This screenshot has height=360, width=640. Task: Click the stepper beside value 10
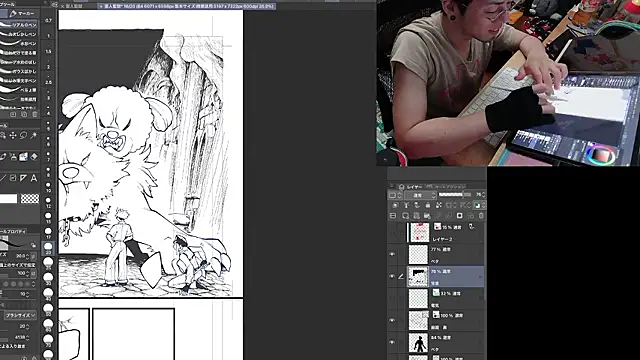coord(28,294)
